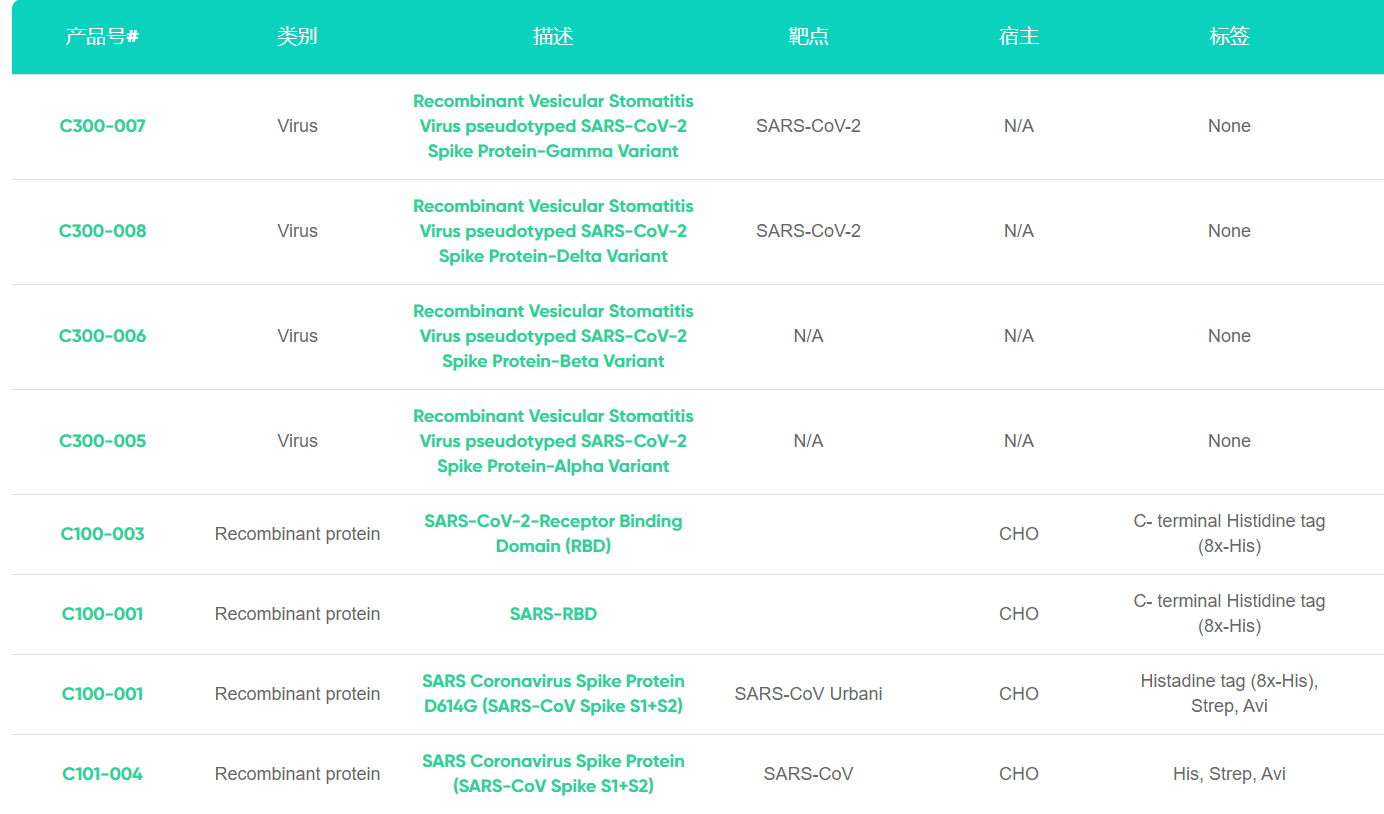This screenshot has width=1384, height=814.
Task: Click product number C101-004
Action: [102, 774]
